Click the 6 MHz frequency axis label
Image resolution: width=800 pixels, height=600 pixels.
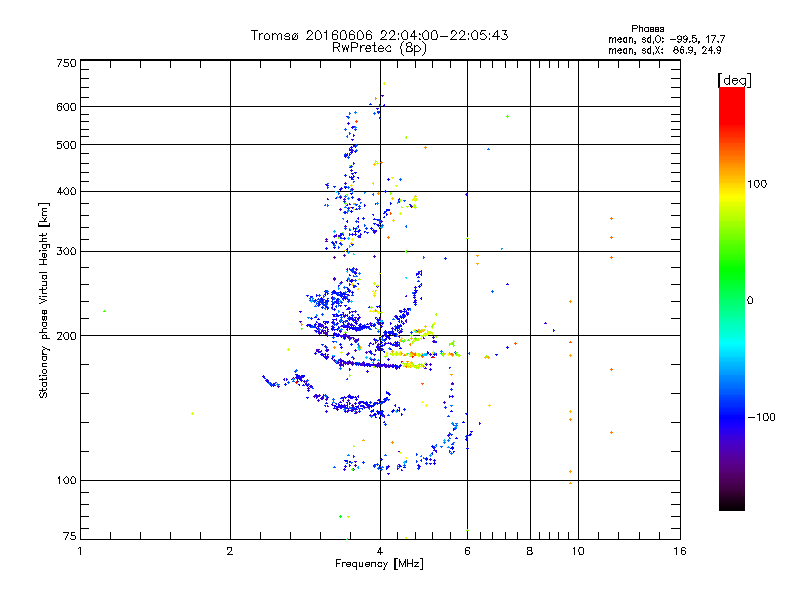pos(467,551)
